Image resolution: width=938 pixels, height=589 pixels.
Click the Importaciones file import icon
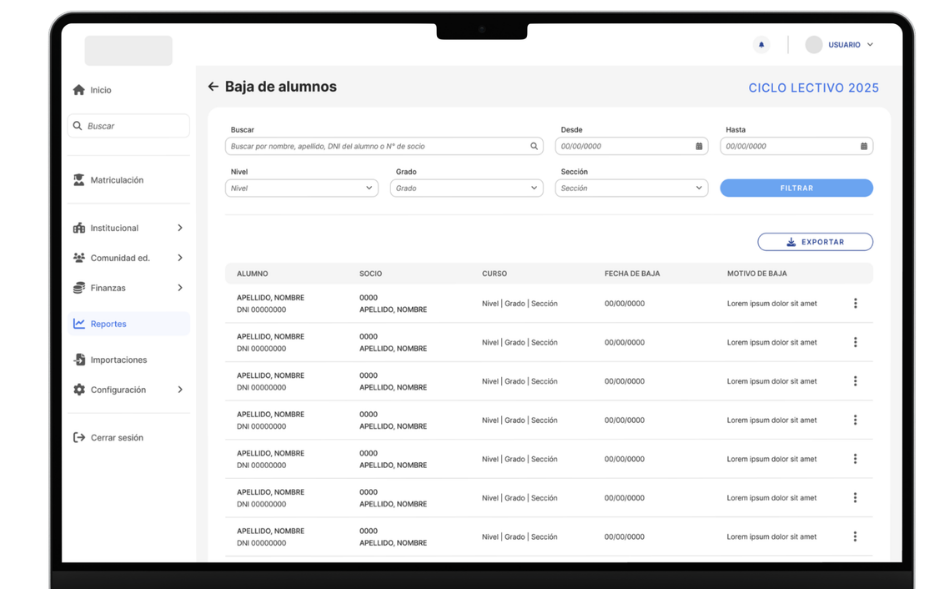click(x=79, y=359)
